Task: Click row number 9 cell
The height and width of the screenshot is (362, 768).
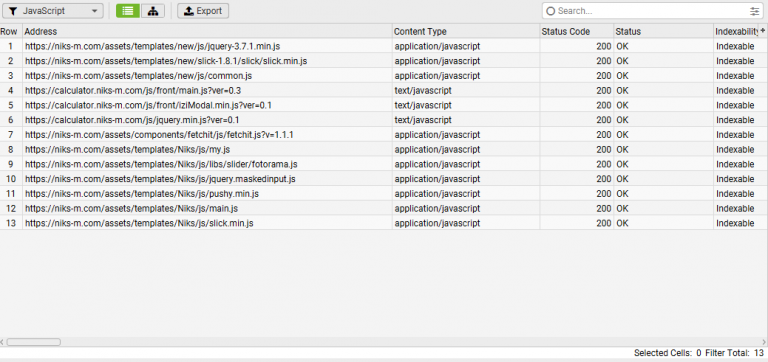Action: [11, 164]
